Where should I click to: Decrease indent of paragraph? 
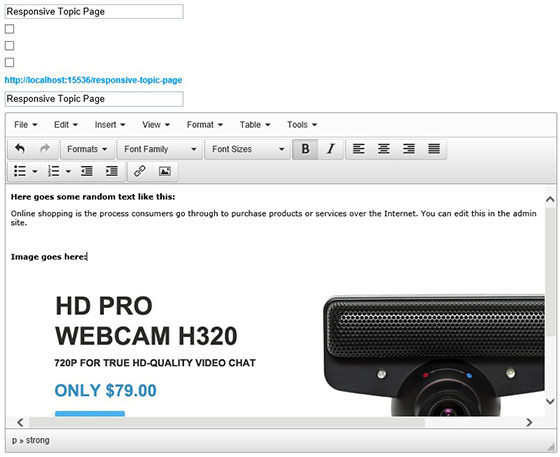pyautogui.click(x=87, y=171)
